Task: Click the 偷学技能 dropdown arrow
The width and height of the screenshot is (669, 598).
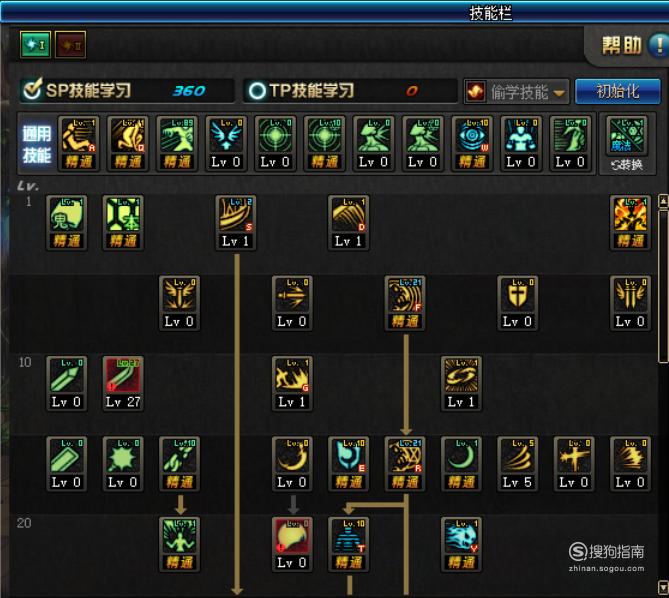Action: point(559,93)
